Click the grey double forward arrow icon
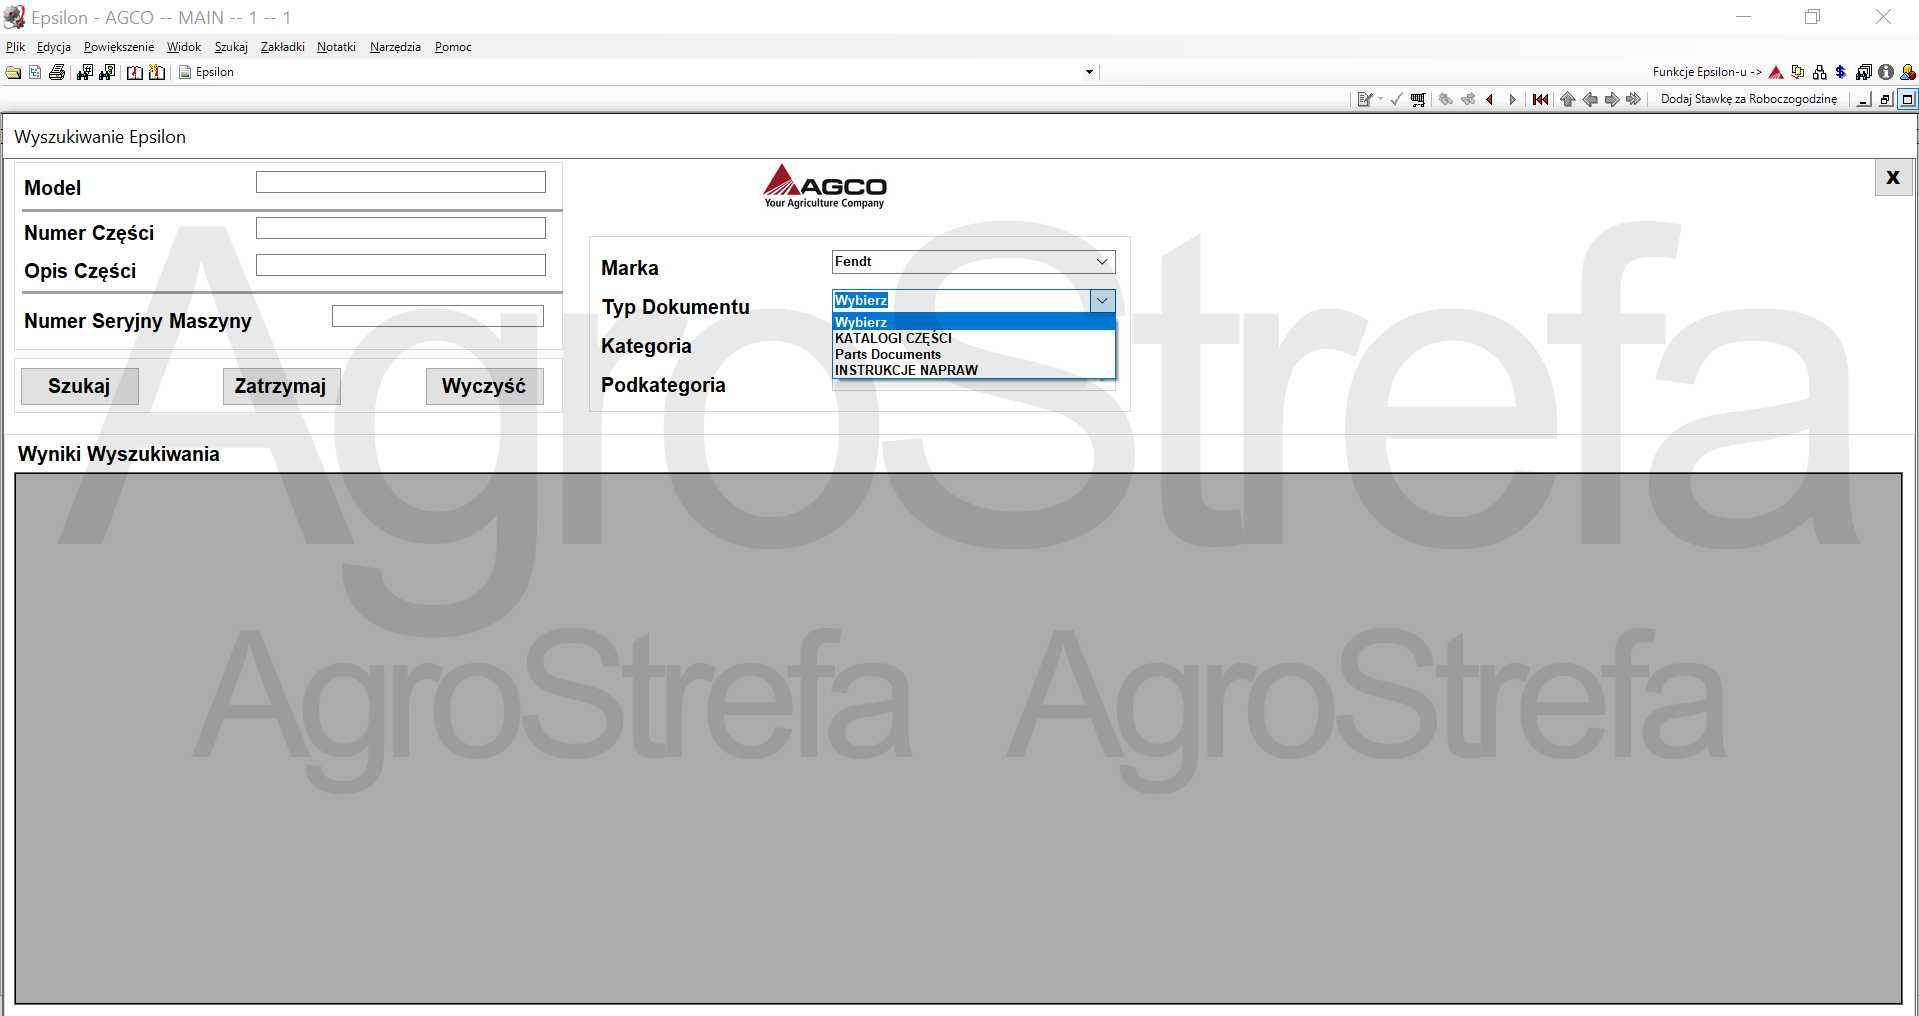1919x1016 pixels. tap(1634, 99)
